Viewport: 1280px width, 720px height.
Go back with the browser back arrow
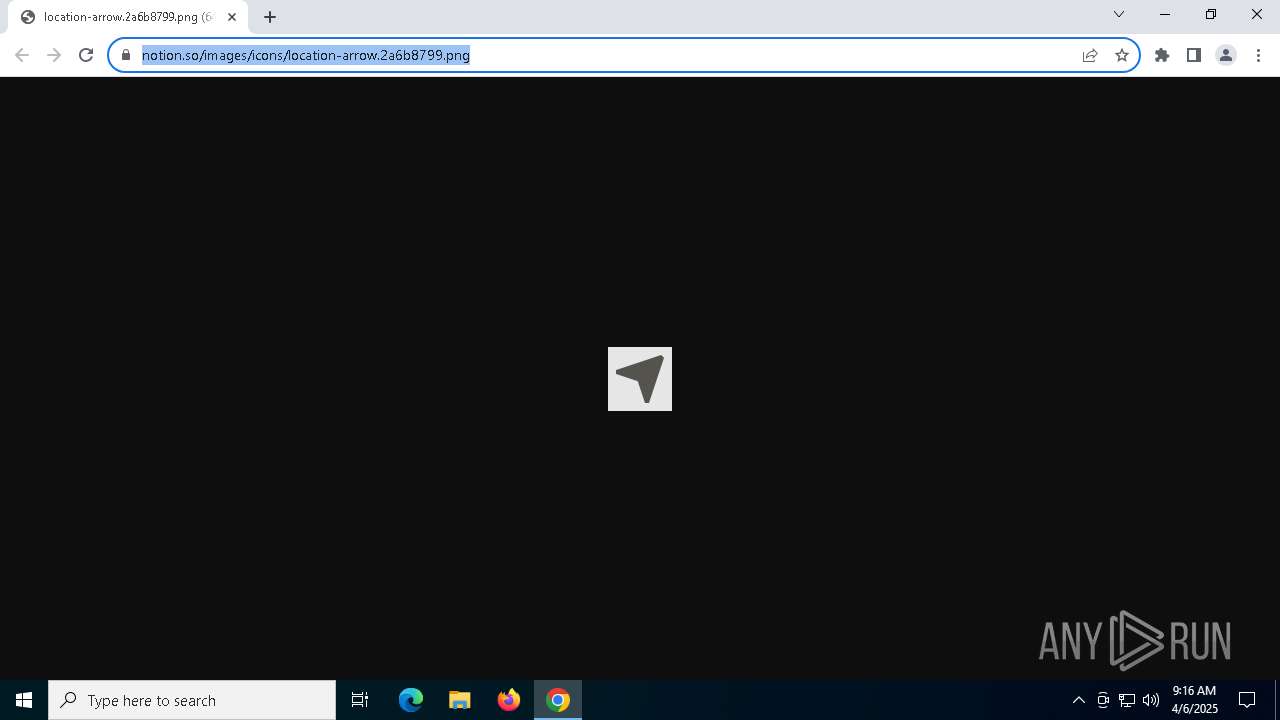22,55
